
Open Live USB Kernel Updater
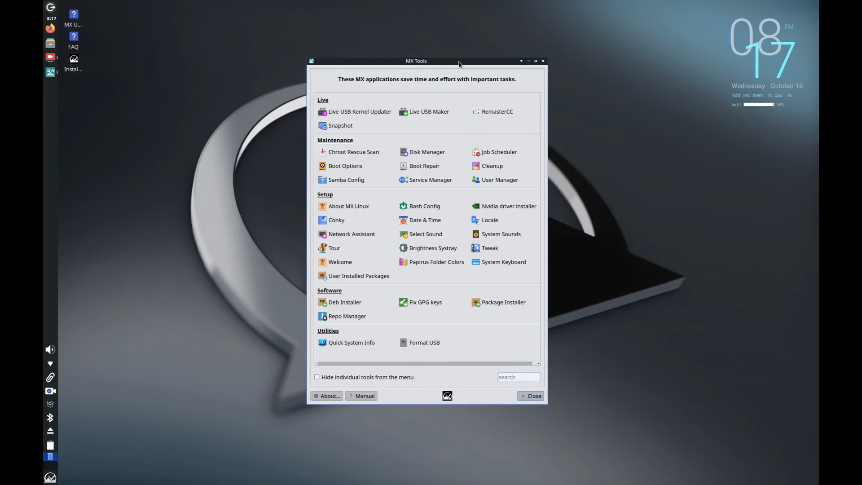(354, 112)
